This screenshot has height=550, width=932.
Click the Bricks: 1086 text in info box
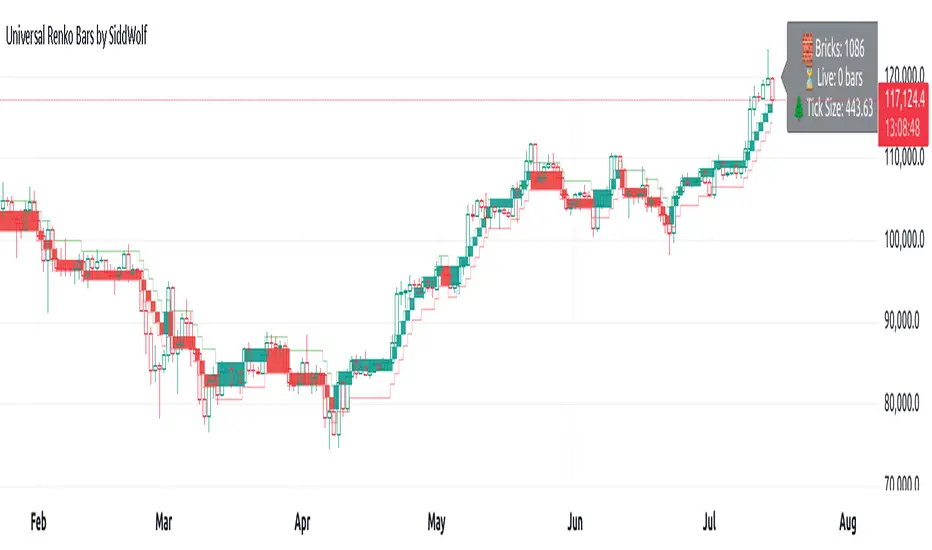(x=840, y=45)
